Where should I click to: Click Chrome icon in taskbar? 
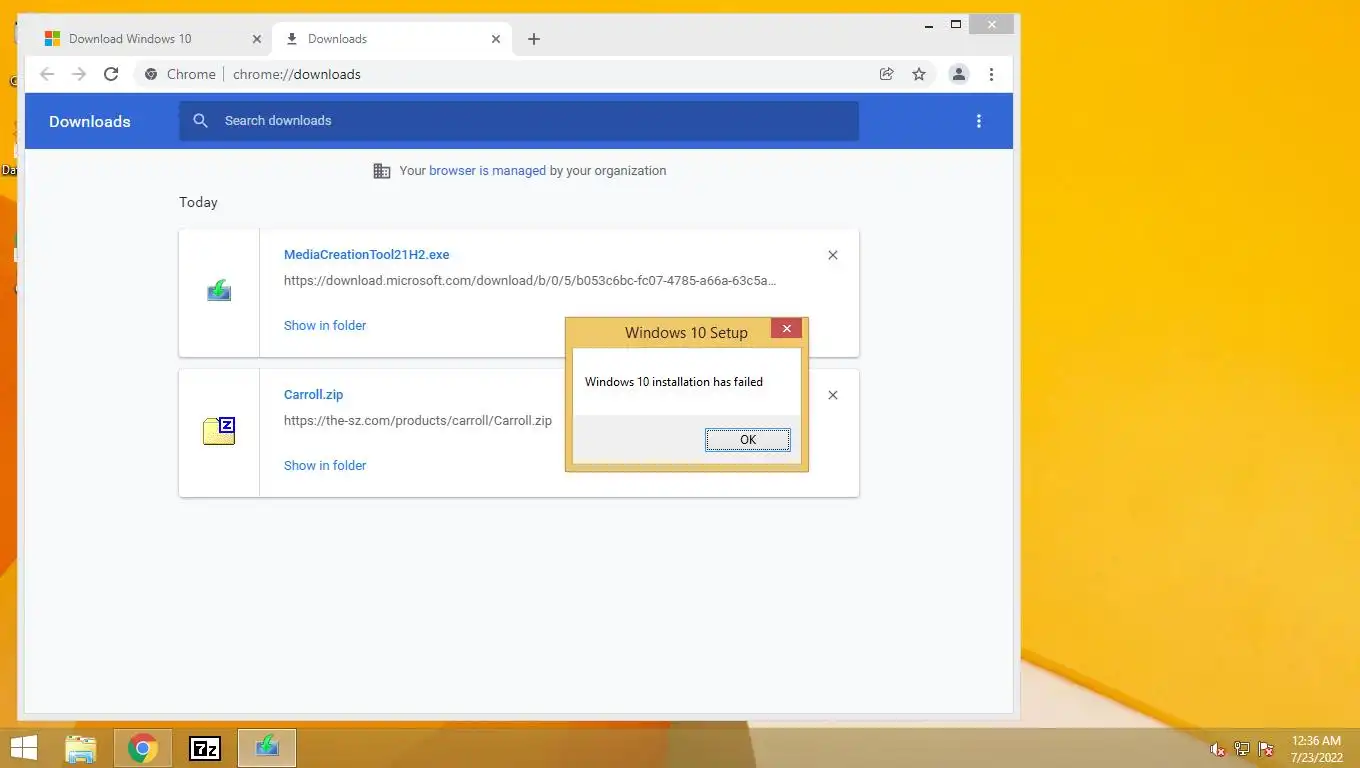coord(143,748)
